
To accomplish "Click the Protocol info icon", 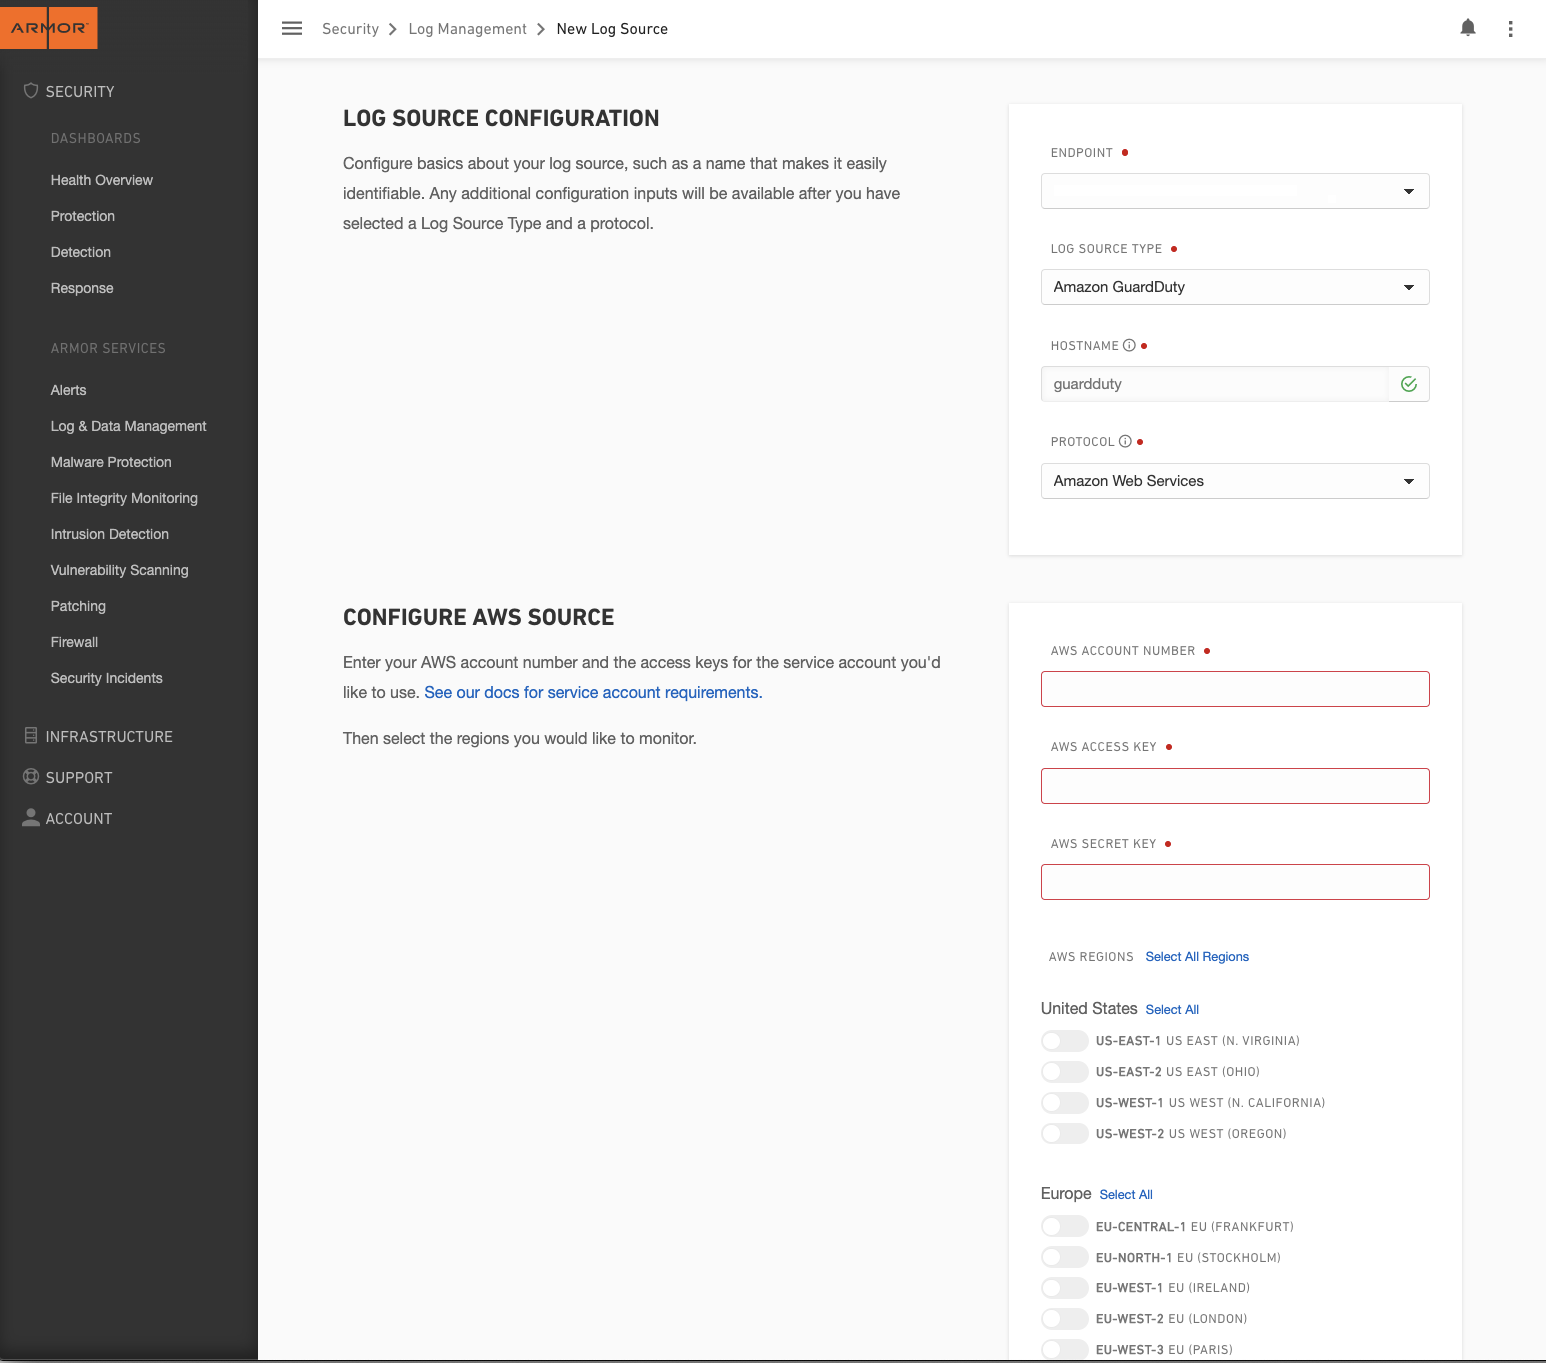I will pos(1125,442).
